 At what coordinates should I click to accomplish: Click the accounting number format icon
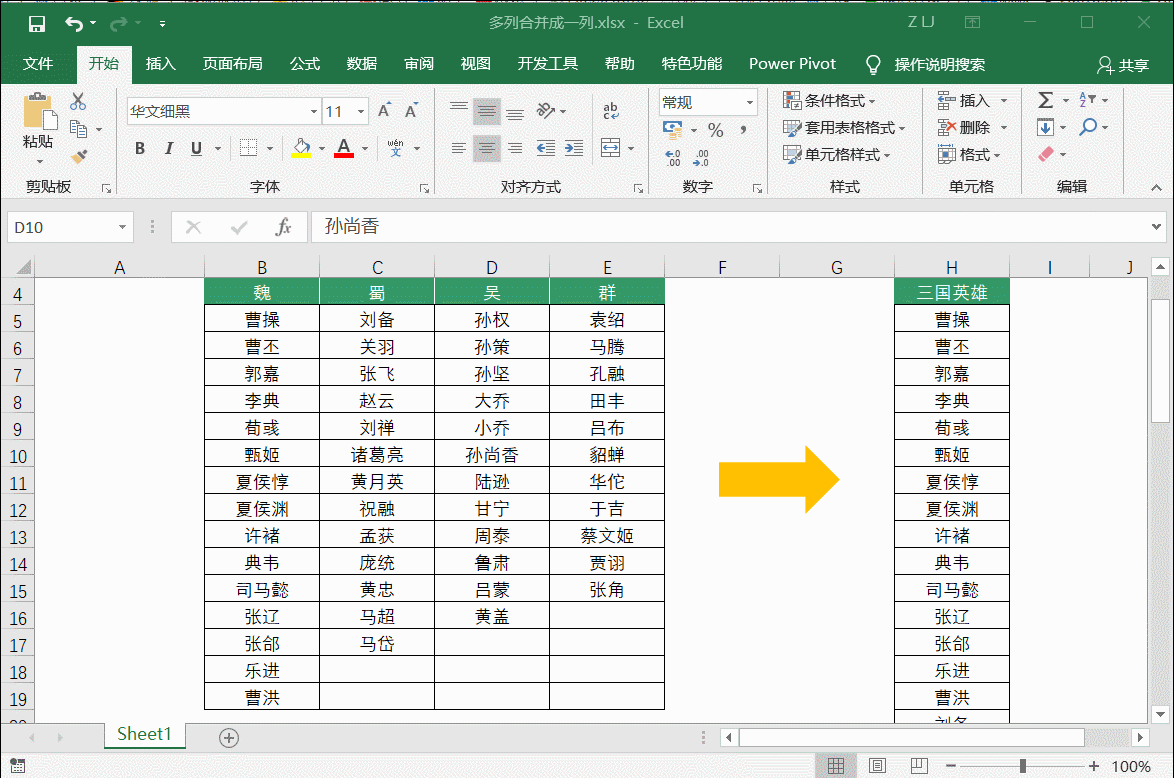pos(672,130)
